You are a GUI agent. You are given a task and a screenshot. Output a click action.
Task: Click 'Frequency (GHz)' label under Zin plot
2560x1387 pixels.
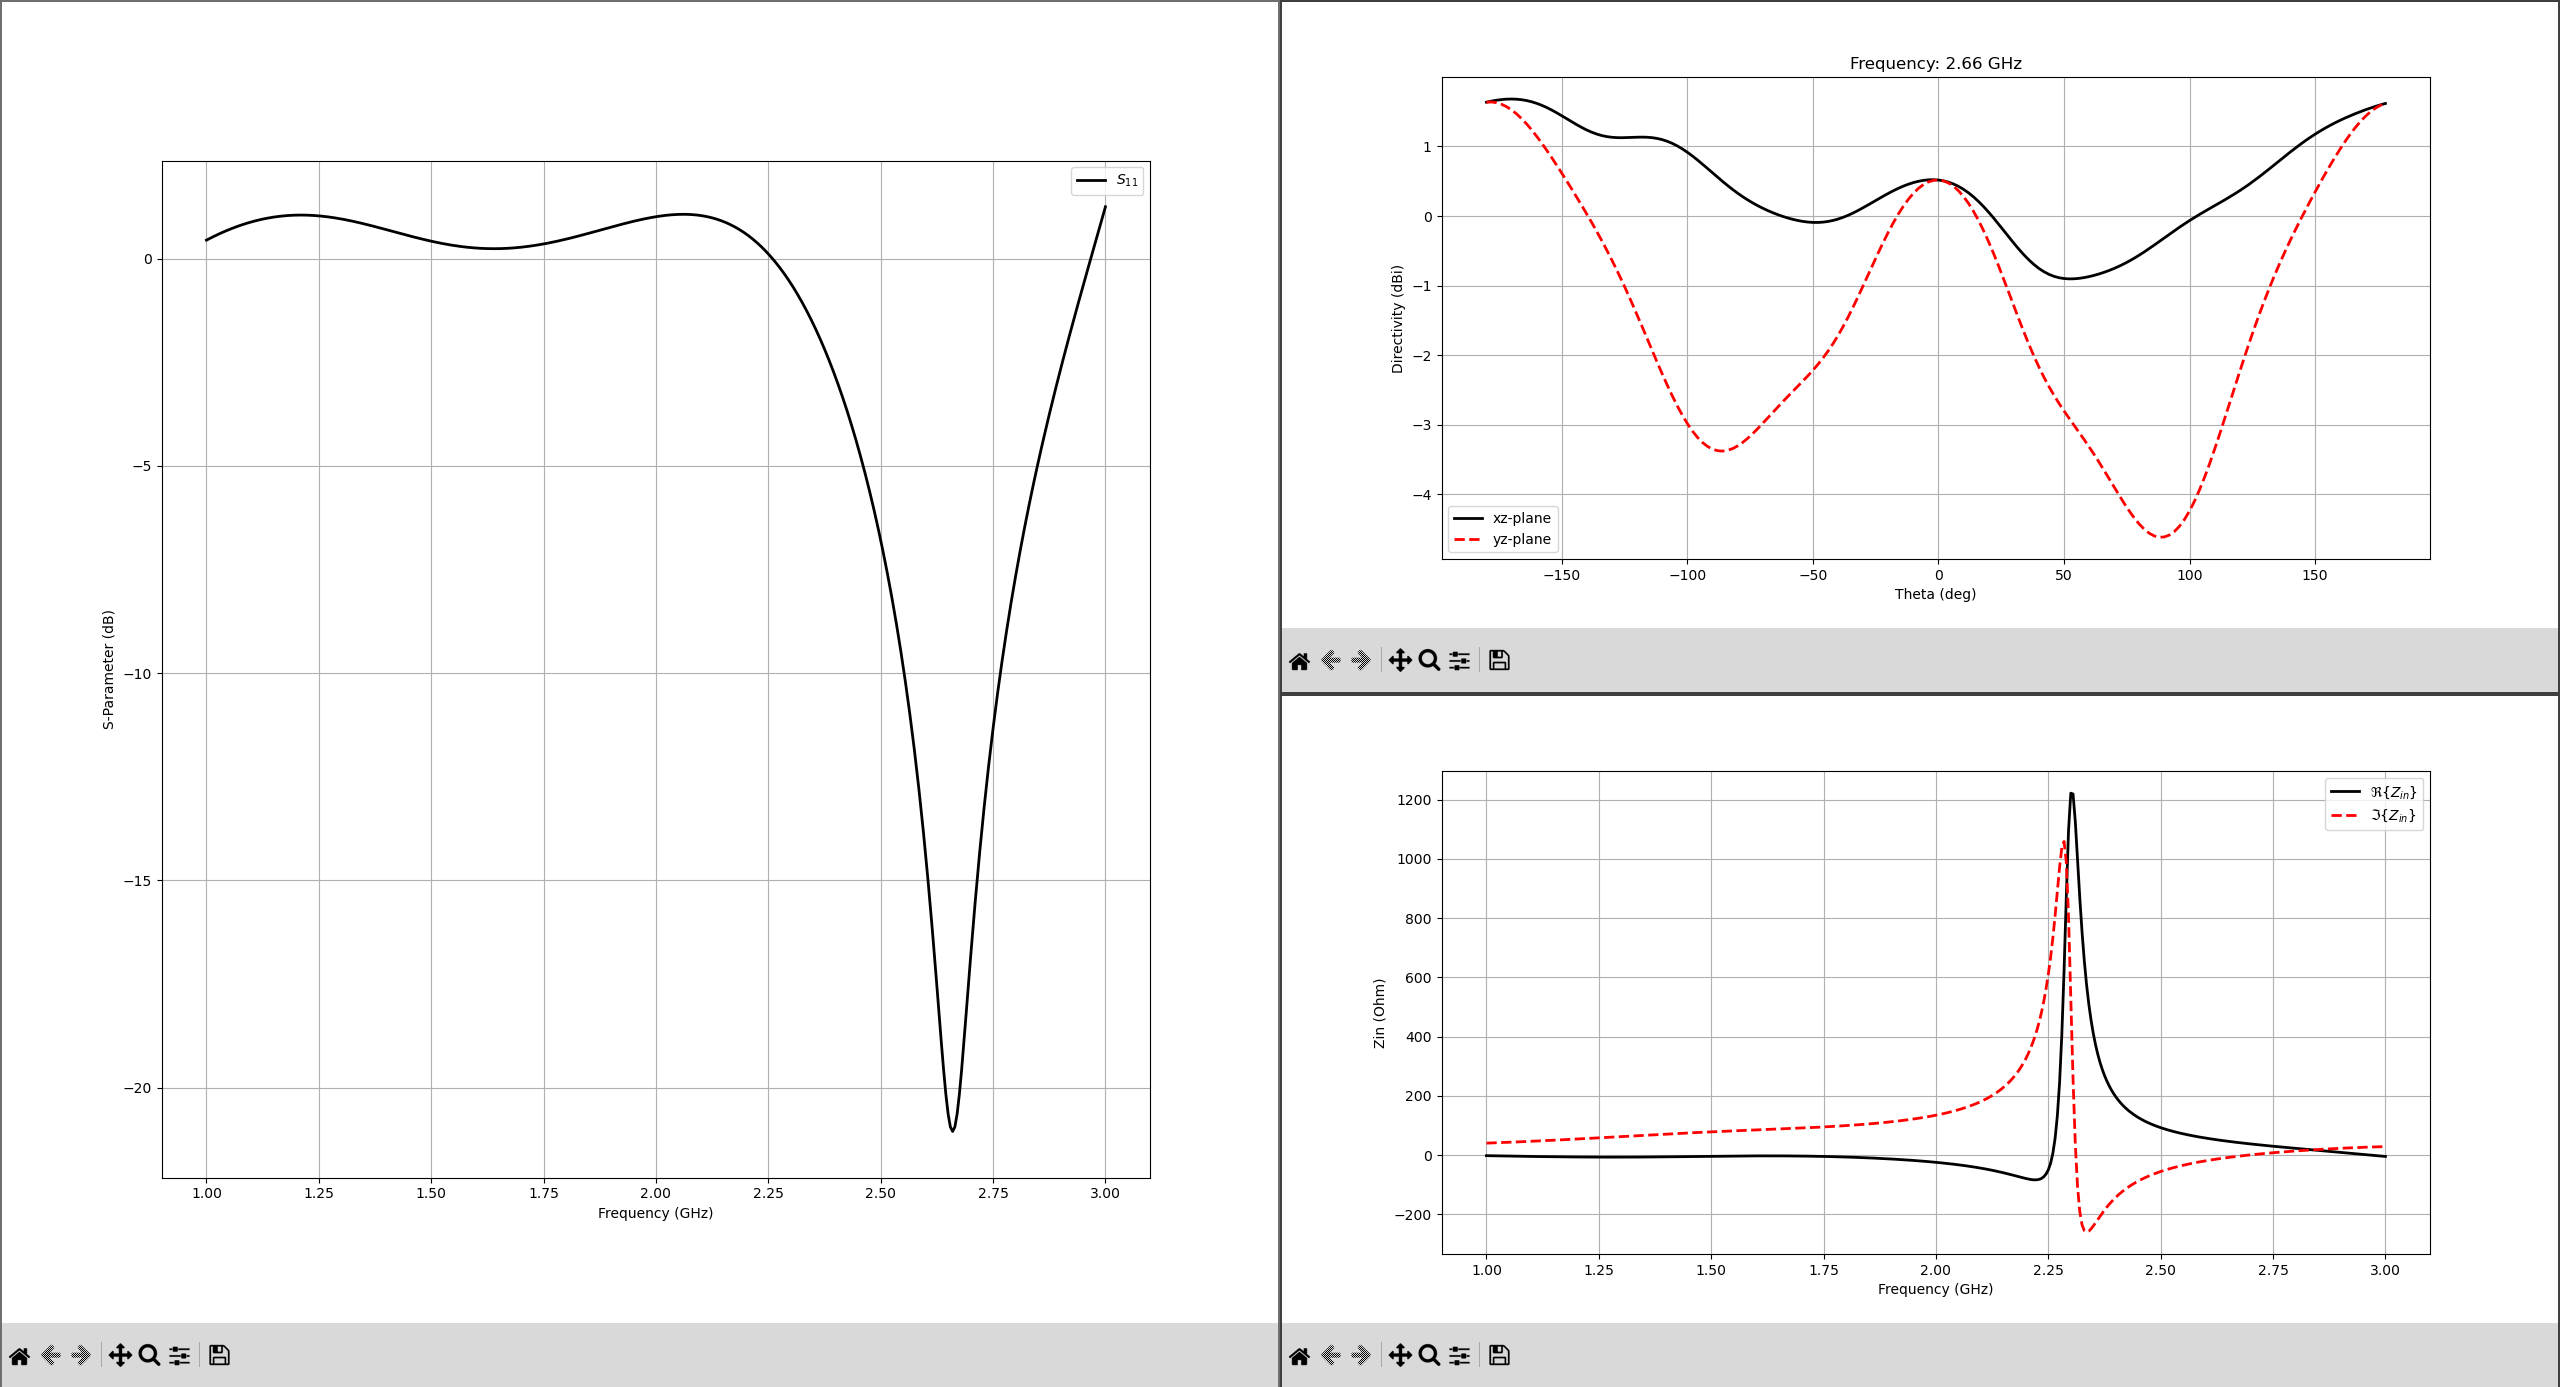point(1935,1289)
